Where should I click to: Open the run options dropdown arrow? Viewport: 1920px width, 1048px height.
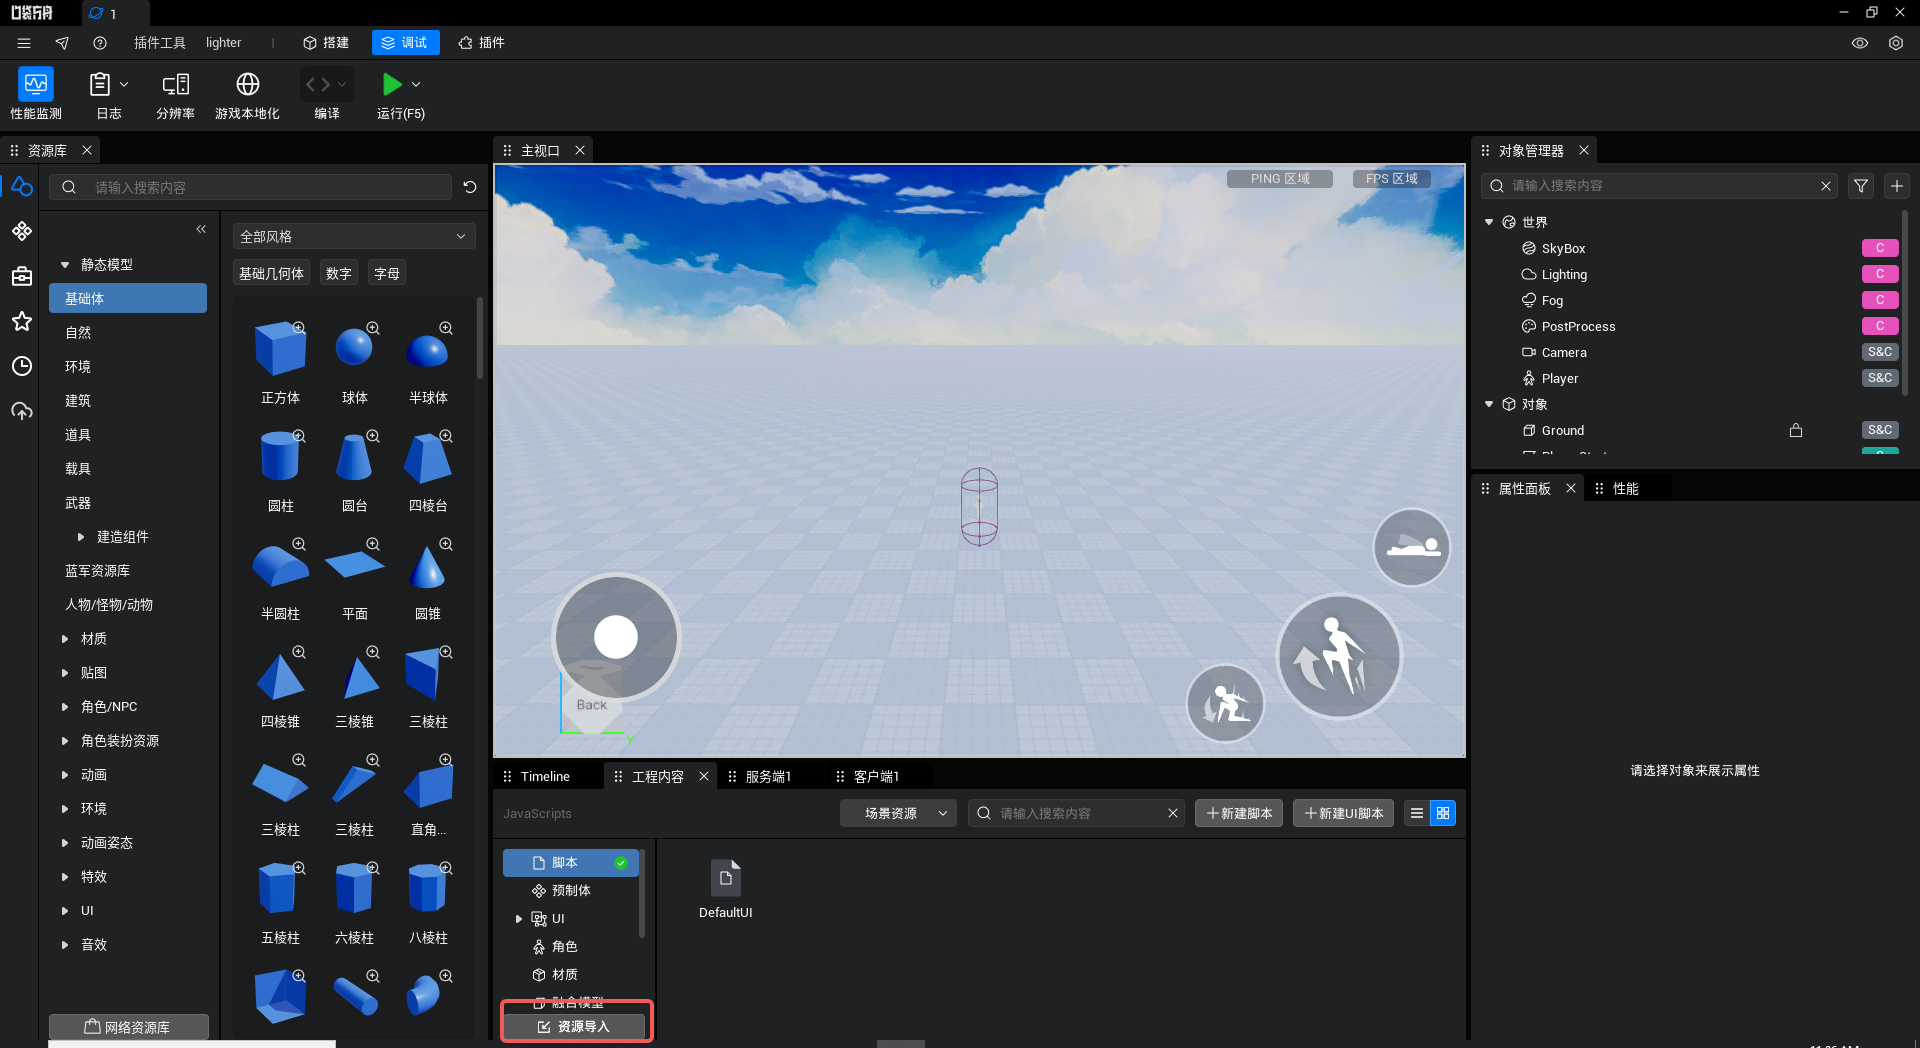point(416,84)
